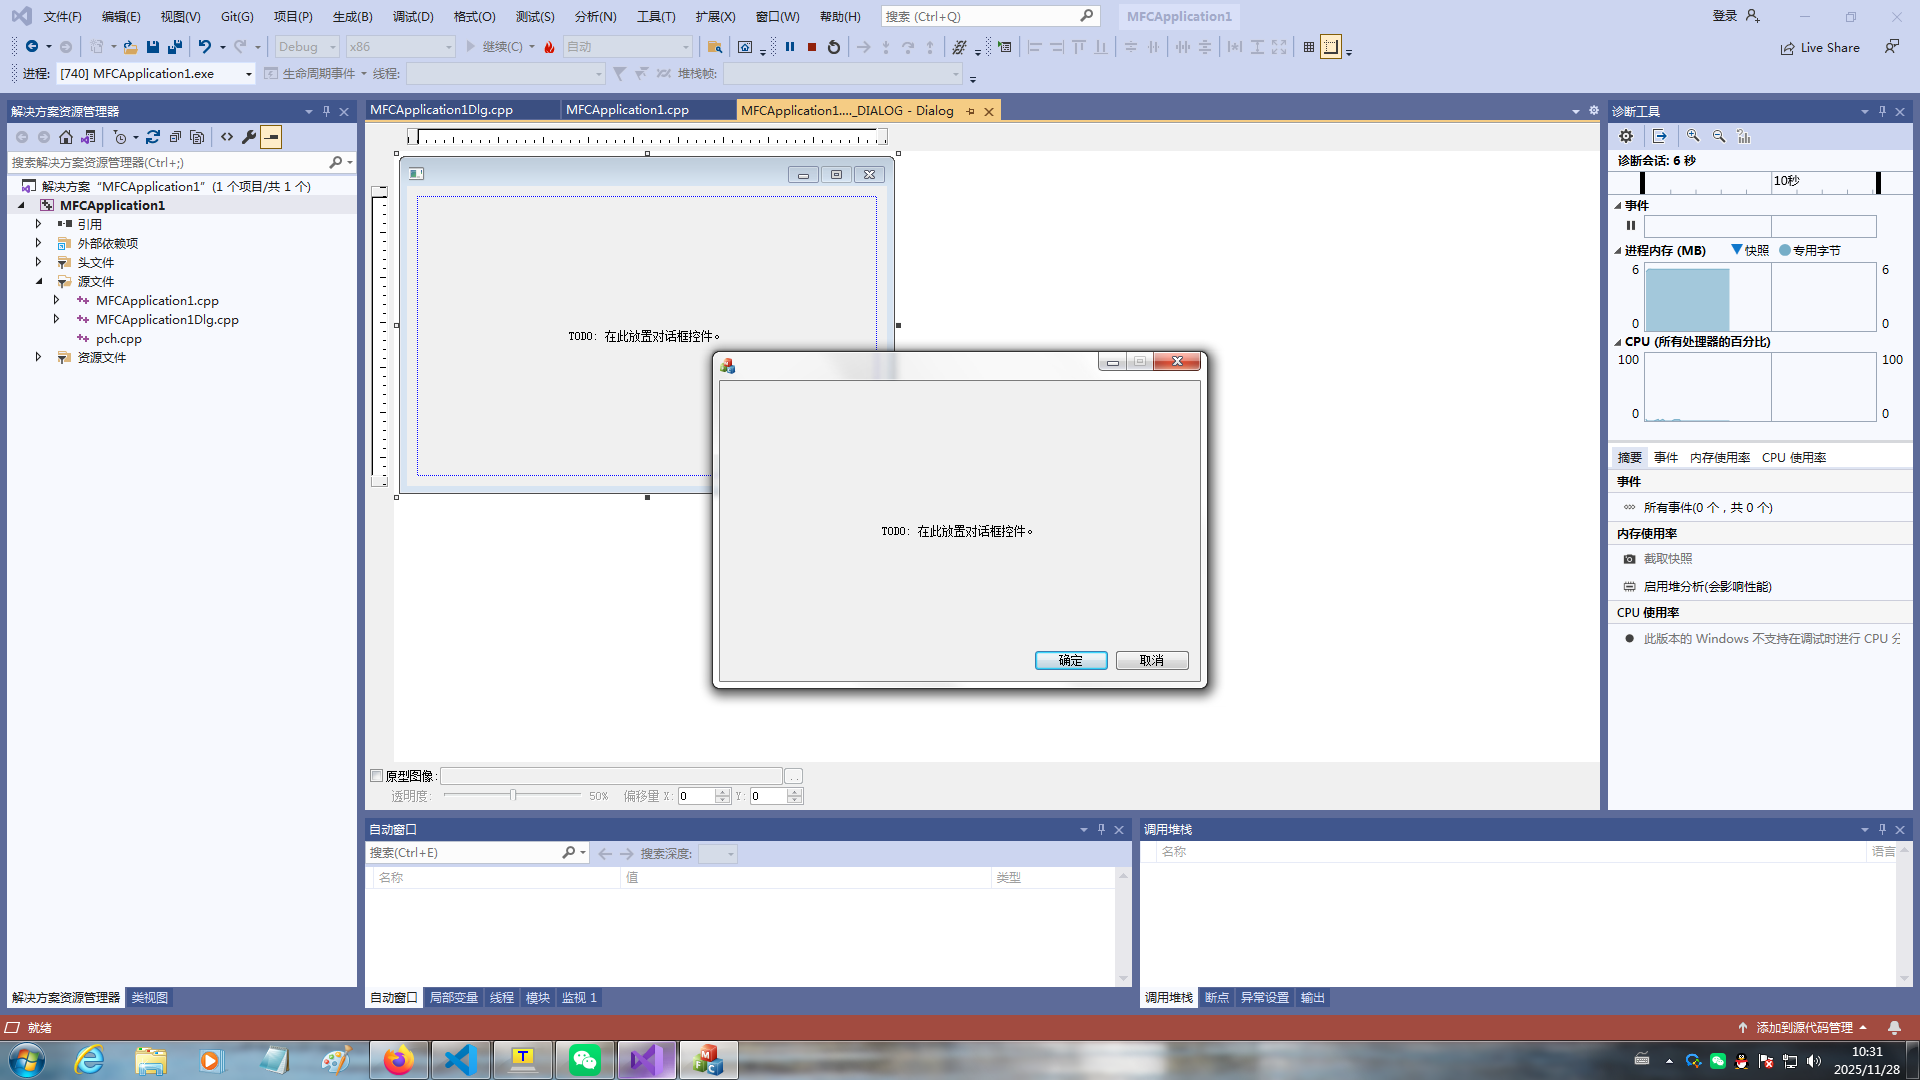Stop debugging with the red square icon
Screen dimensions: 1920x1080
tap(812, 47)
